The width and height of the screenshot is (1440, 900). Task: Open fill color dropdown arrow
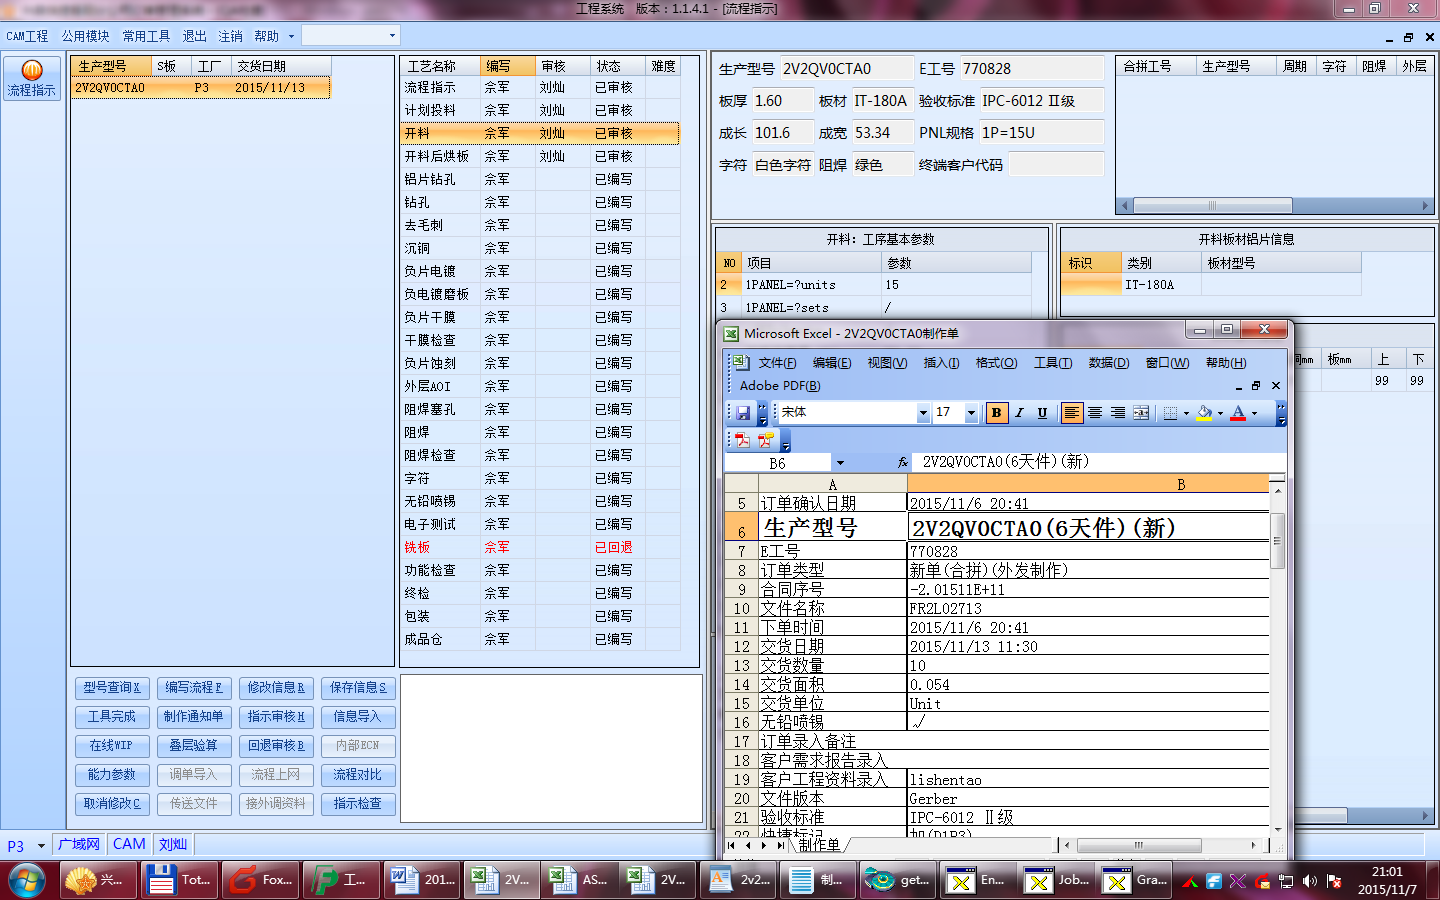(1220, 412)
